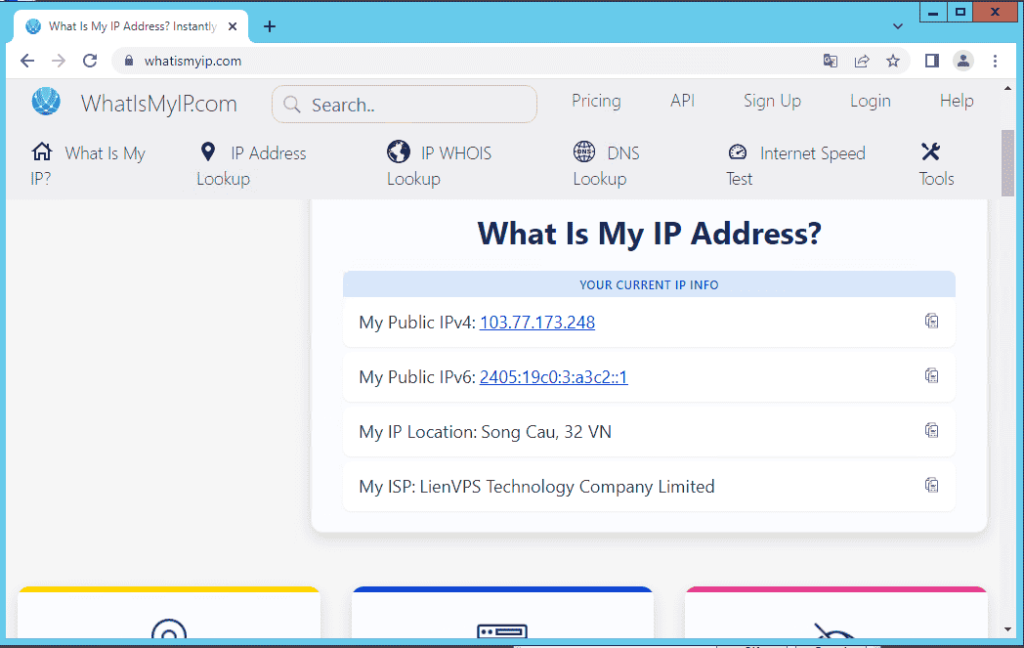Open the IP WHOIS Lookup menu item

click(x=440, y=165)
